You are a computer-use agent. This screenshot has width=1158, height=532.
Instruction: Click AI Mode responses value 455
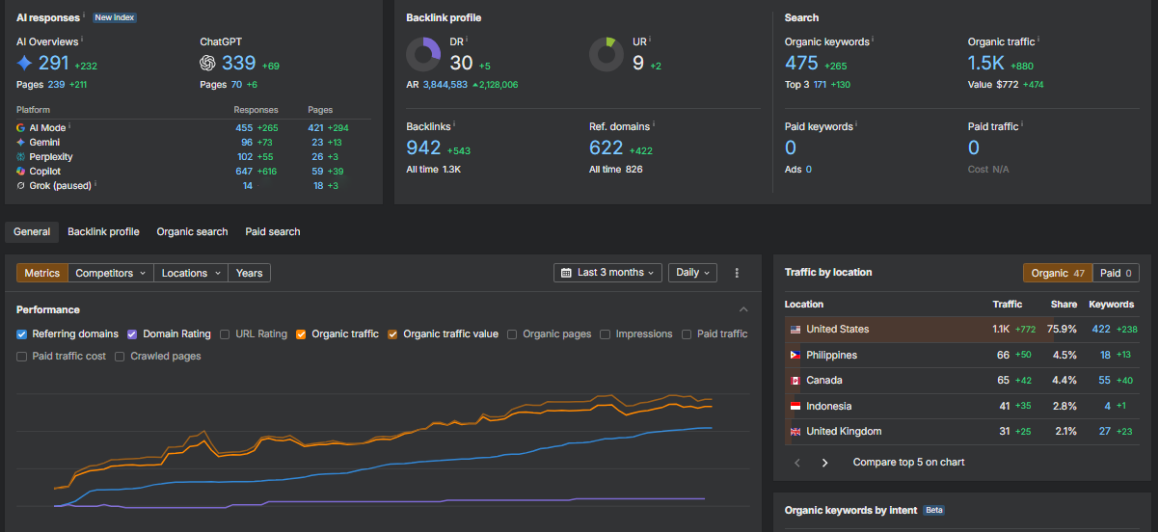tap(244, 128)
